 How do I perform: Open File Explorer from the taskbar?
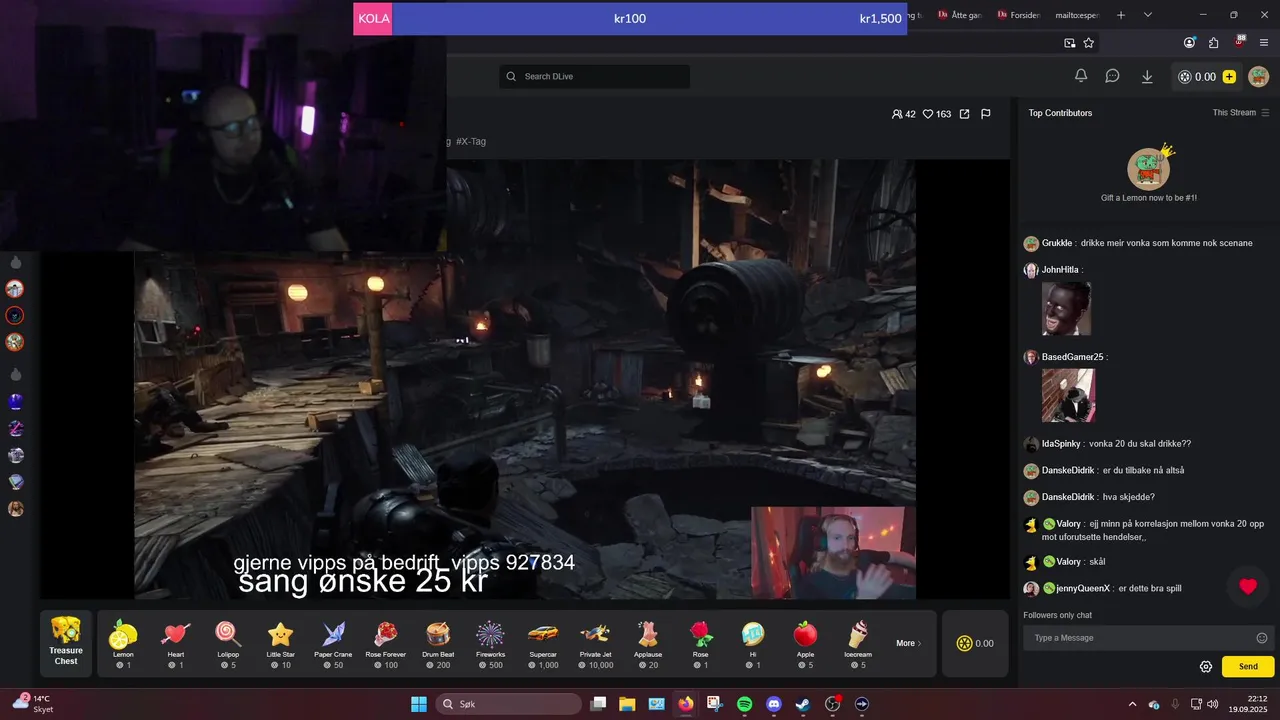627,704
